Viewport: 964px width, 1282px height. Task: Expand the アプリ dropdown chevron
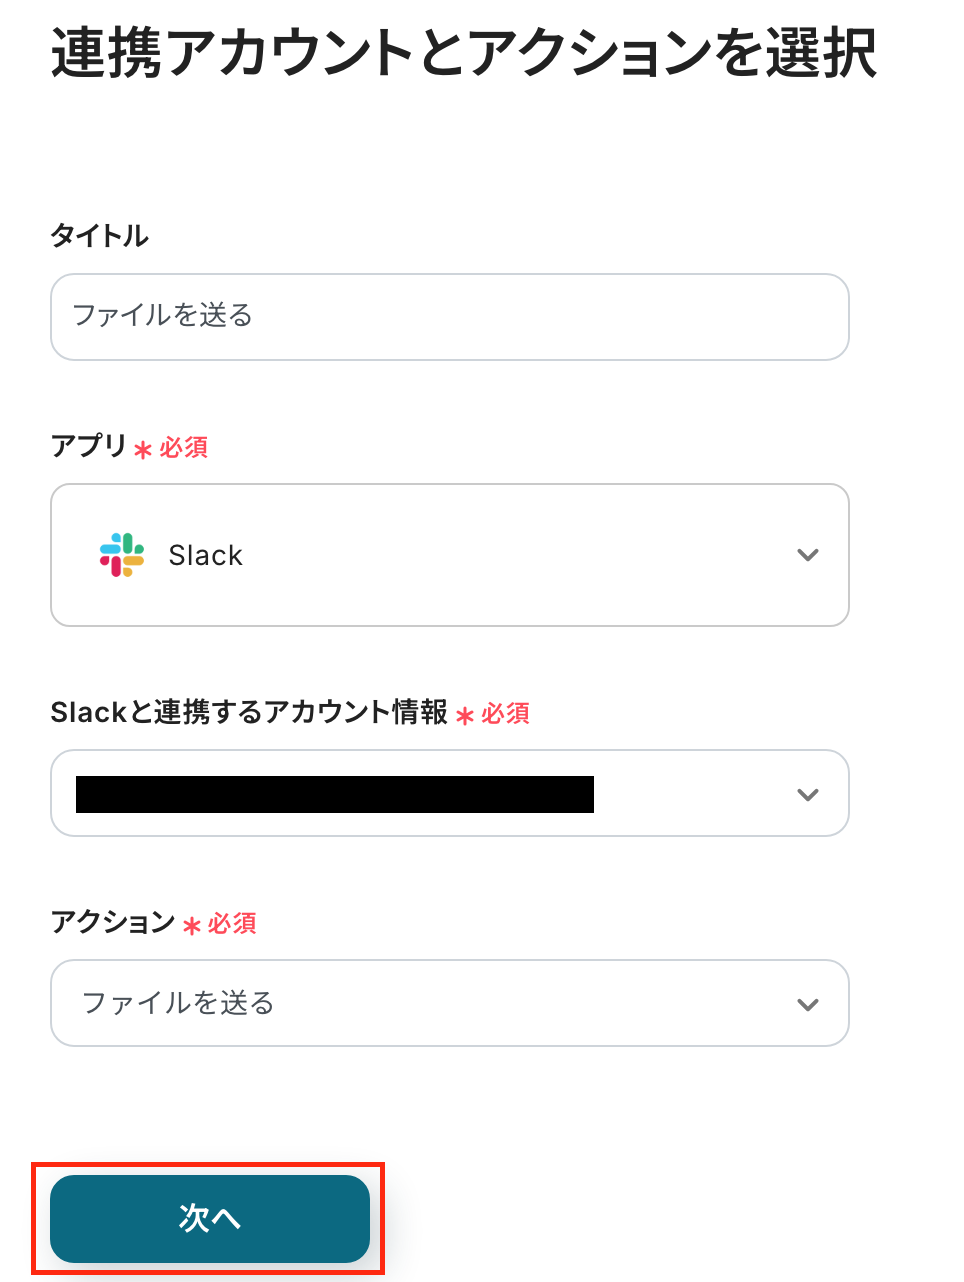pyautogui.click(x=808, y=555)
